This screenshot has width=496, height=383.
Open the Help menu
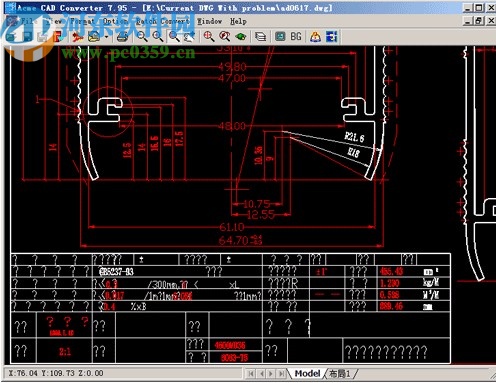(238, 21)
